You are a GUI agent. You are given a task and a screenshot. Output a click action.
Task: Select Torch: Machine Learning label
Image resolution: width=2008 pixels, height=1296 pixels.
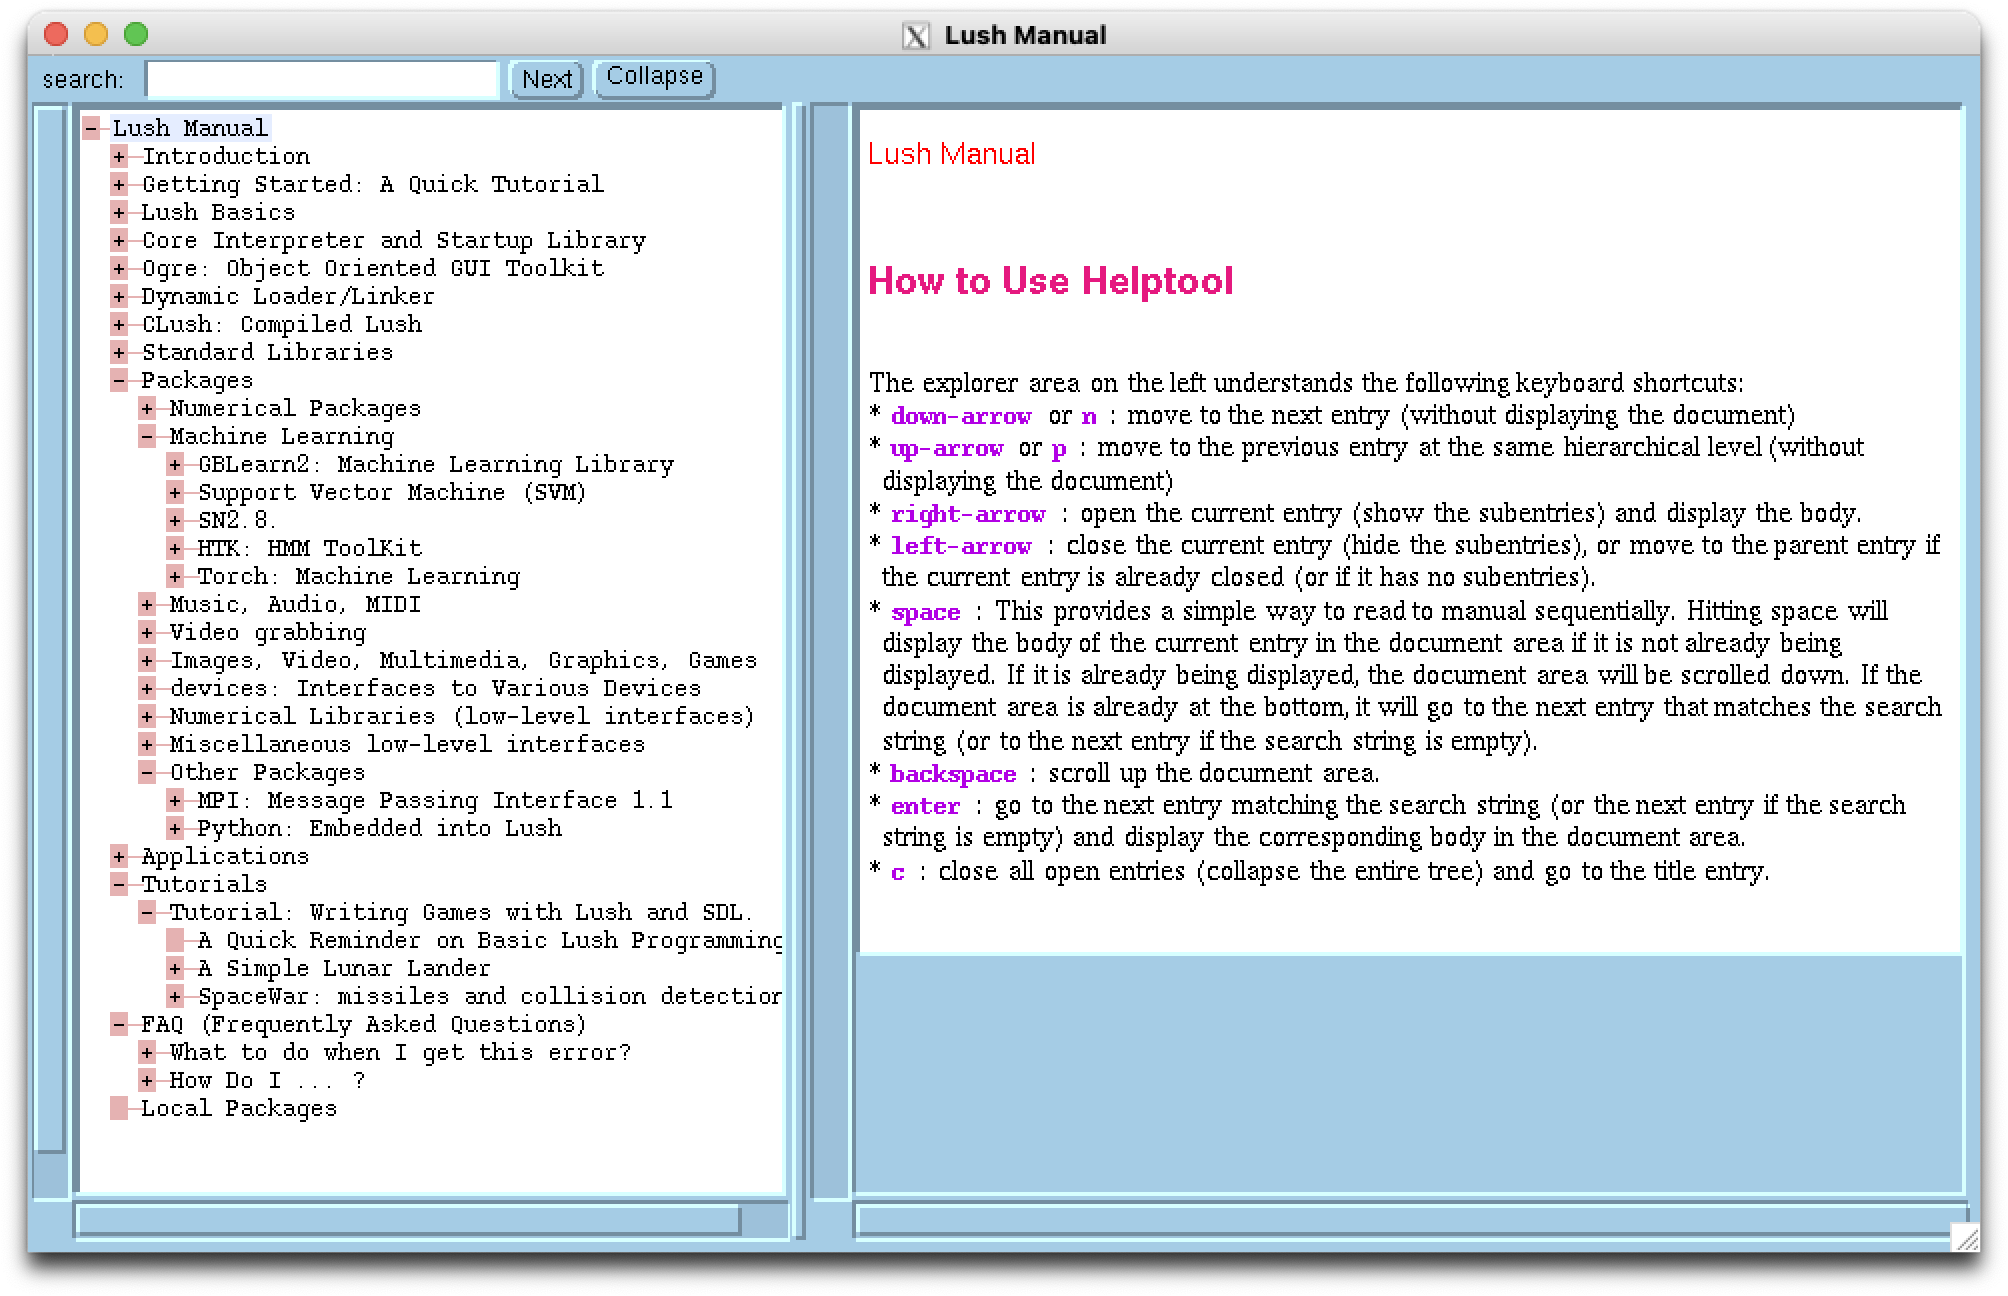(x=359, y=576)
